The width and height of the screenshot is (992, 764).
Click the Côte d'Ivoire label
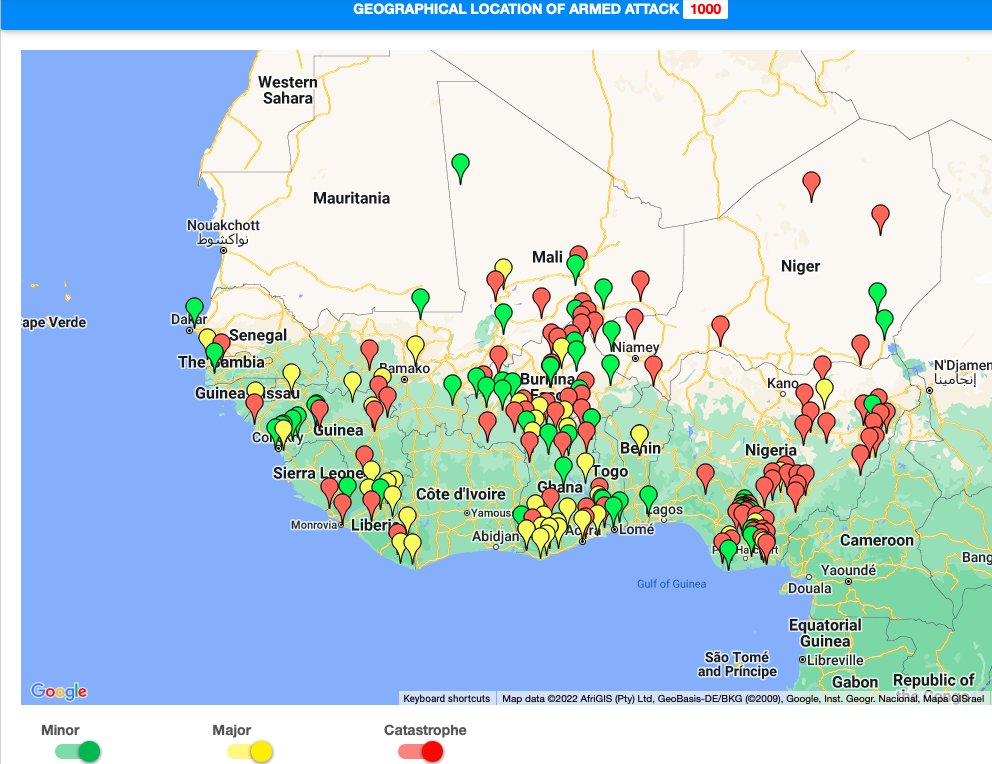[461, 494]
